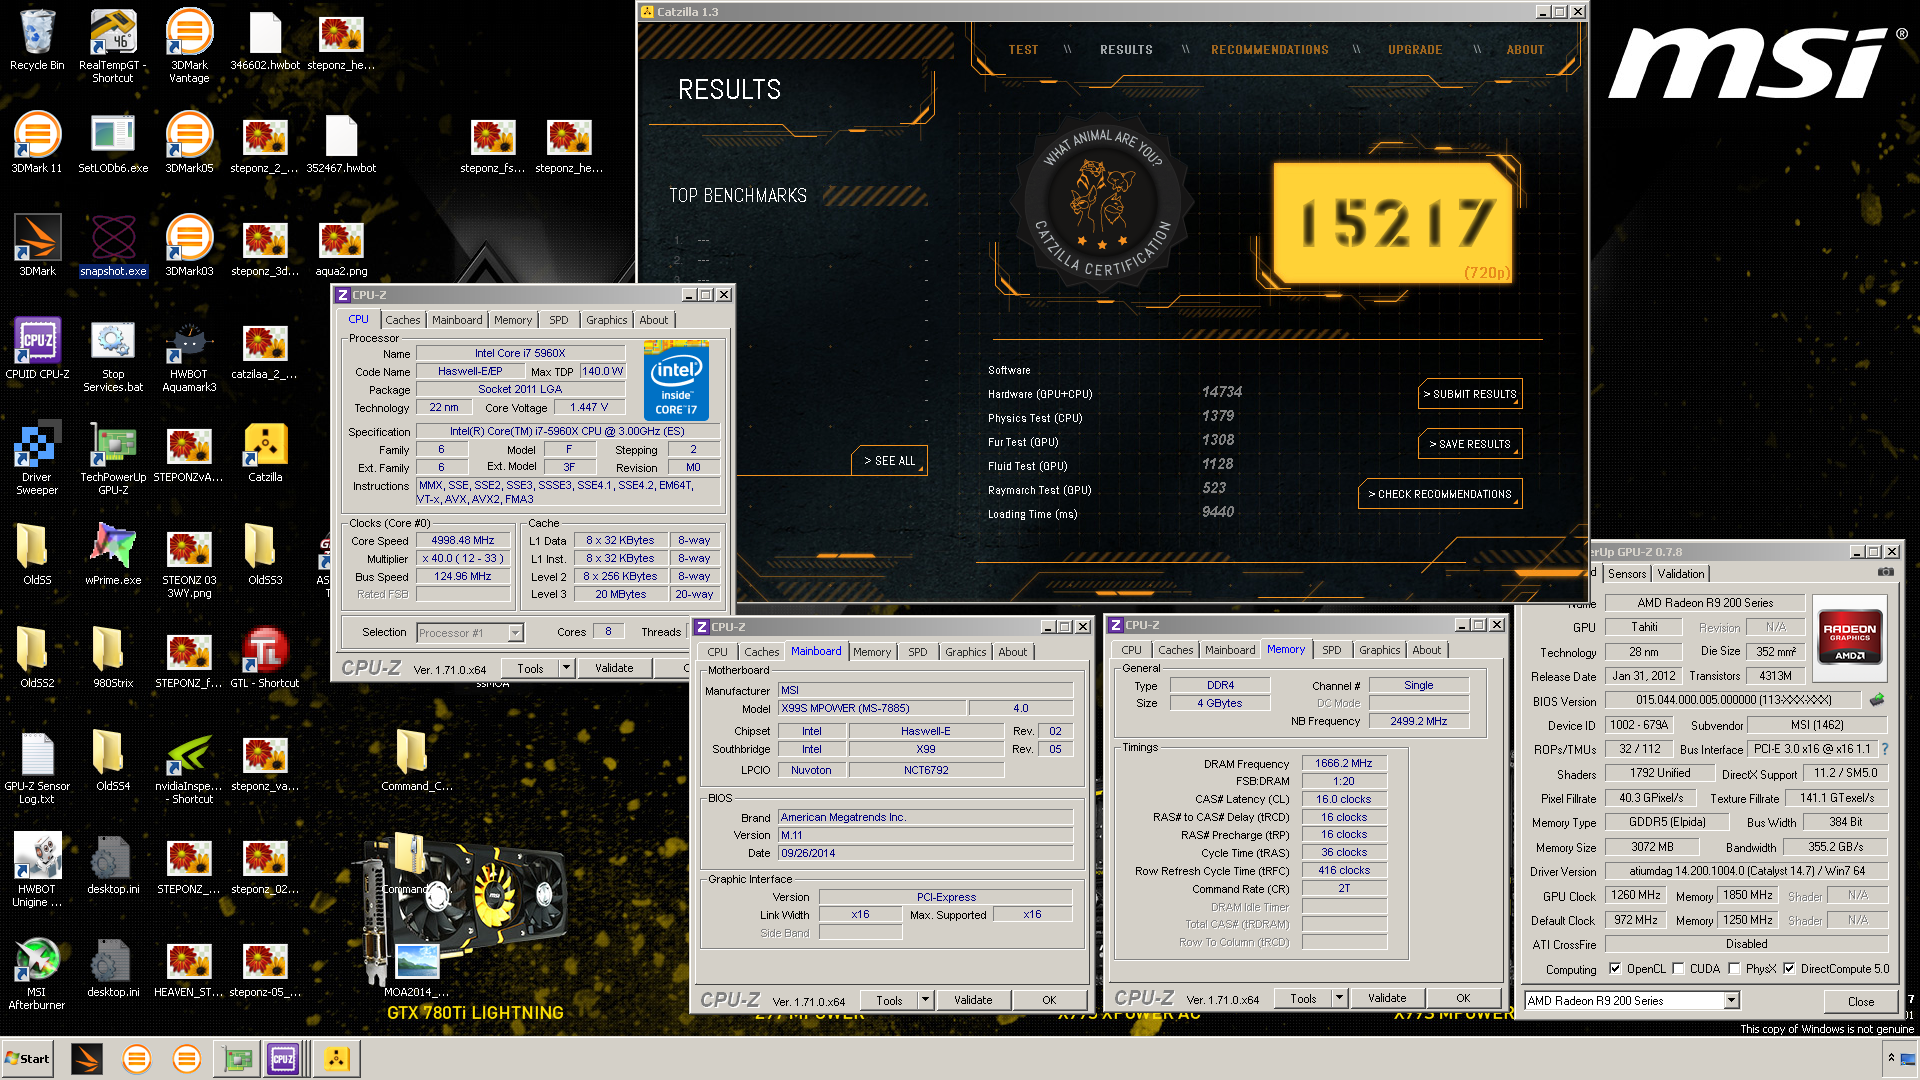This screenshot has height=1080, width=1920.
Task: Open the Catzilla taskbar button
Action: tap(336, 1059)
